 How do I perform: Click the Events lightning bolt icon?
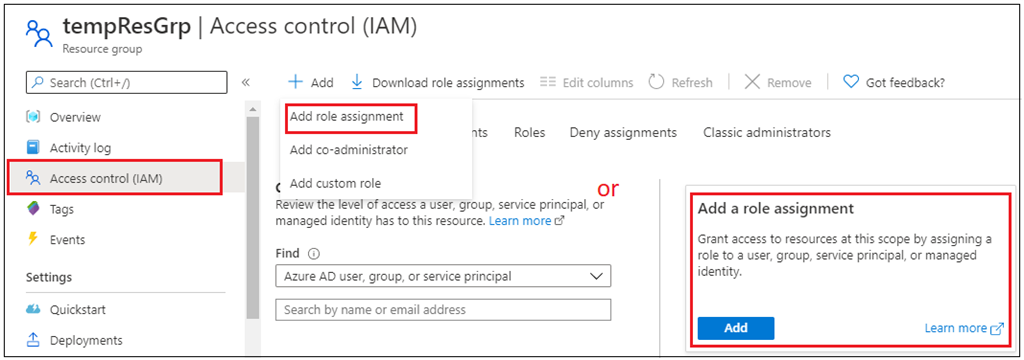point(33,239)
